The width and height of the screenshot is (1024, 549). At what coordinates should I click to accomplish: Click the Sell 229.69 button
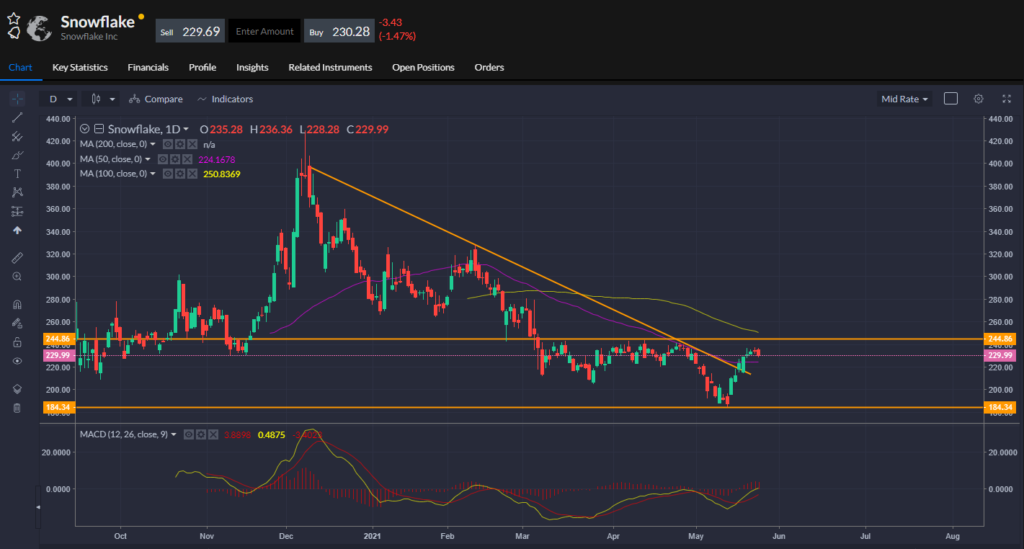190,31
